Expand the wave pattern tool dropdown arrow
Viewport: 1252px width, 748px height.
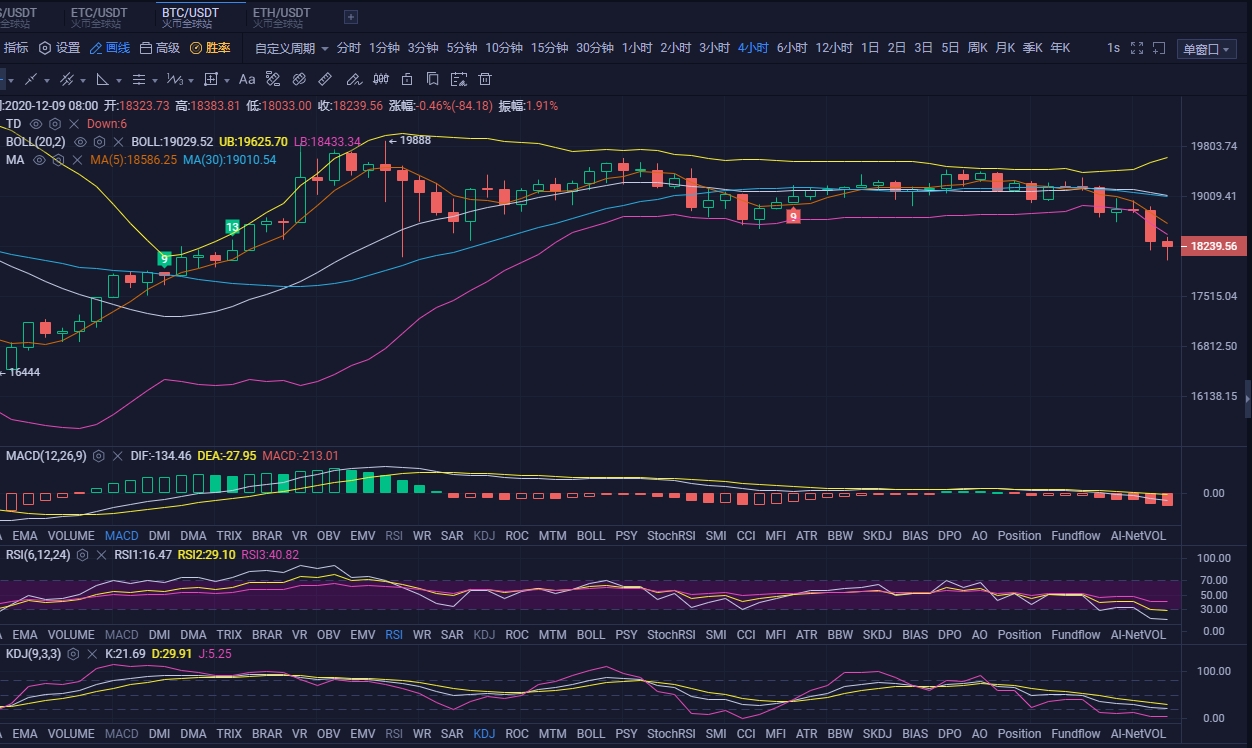coord(192,80)
